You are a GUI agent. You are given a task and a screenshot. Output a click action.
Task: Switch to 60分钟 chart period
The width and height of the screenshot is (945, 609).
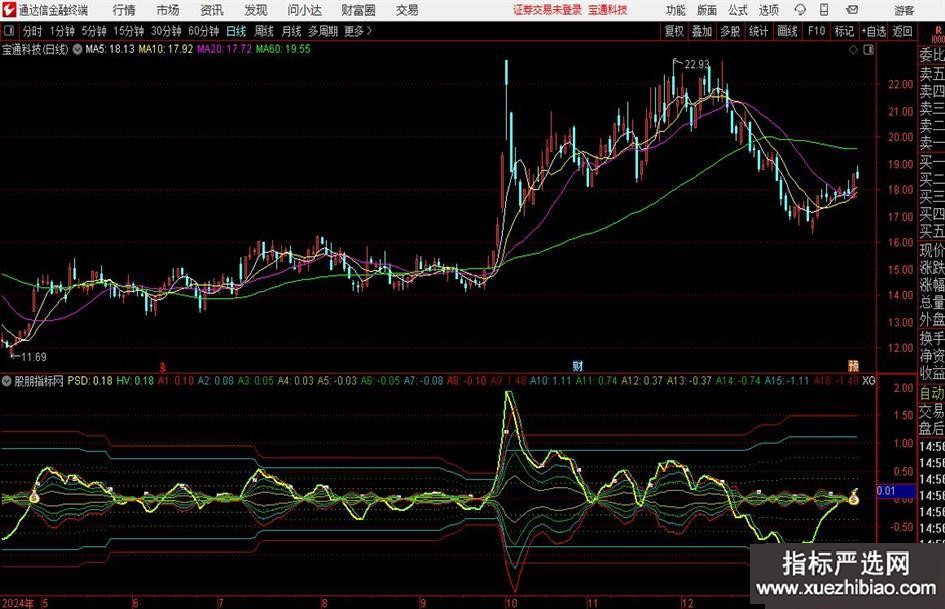204,31
